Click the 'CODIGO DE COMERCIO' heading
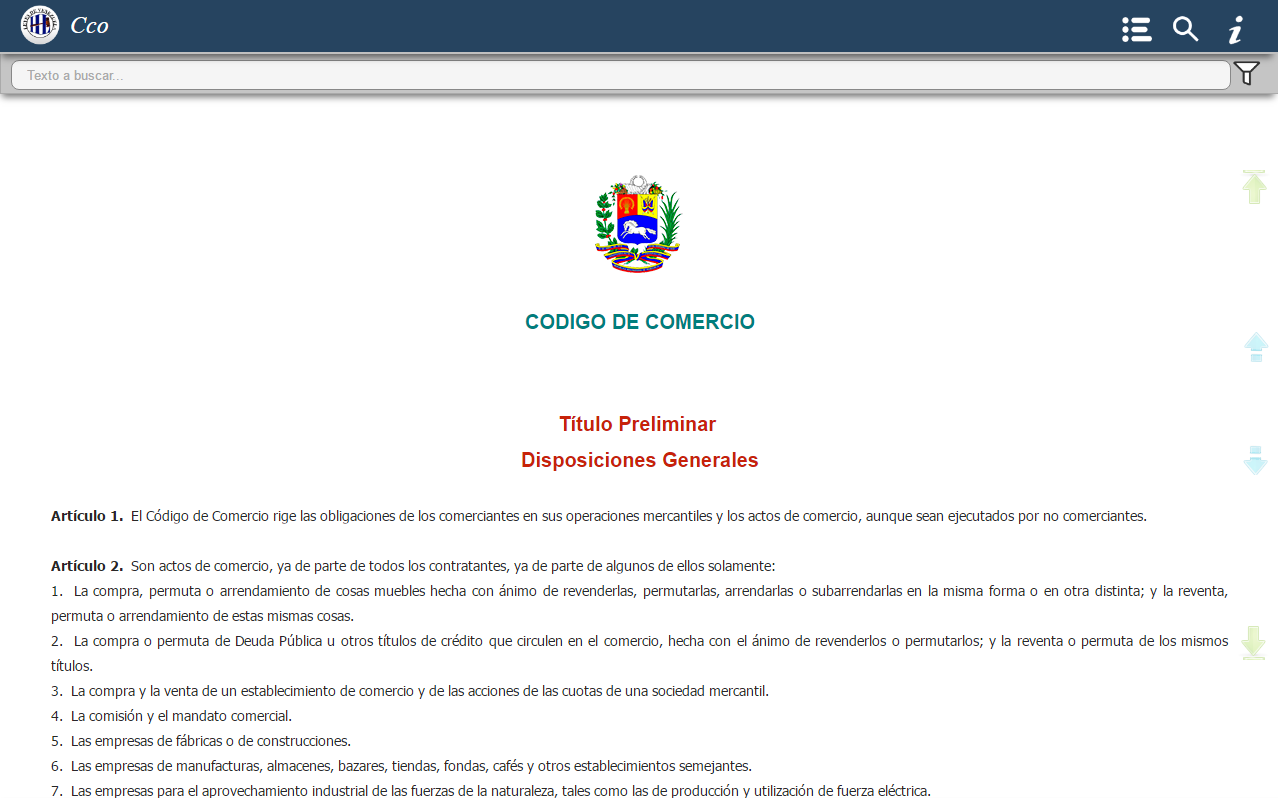The image size is (1278, 798). pos(640,322)
